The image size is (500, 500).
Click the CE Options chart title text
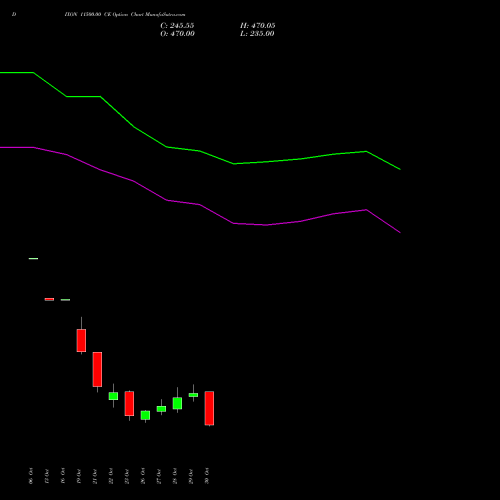pos(125,15)
